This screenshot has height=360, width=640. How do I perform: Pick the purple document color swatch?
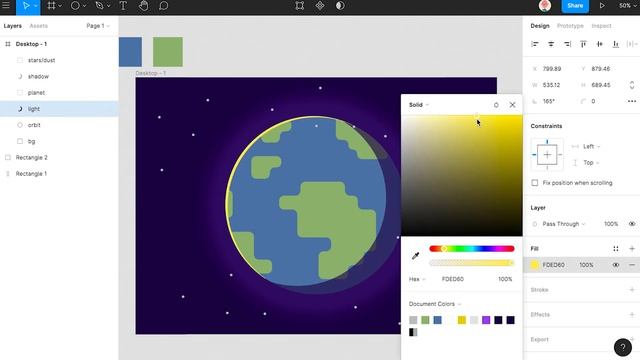486,320
